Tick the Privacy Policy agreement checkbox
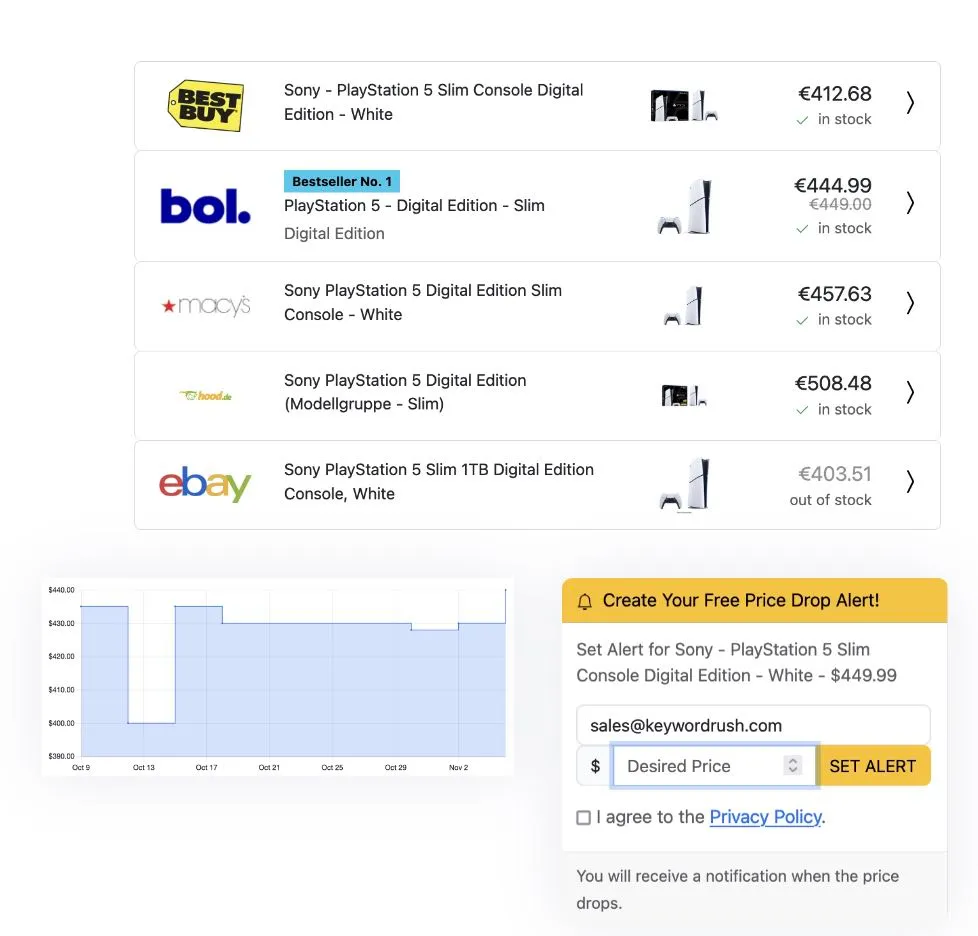This screenshot has height=936, width=978. coord(583,818)
